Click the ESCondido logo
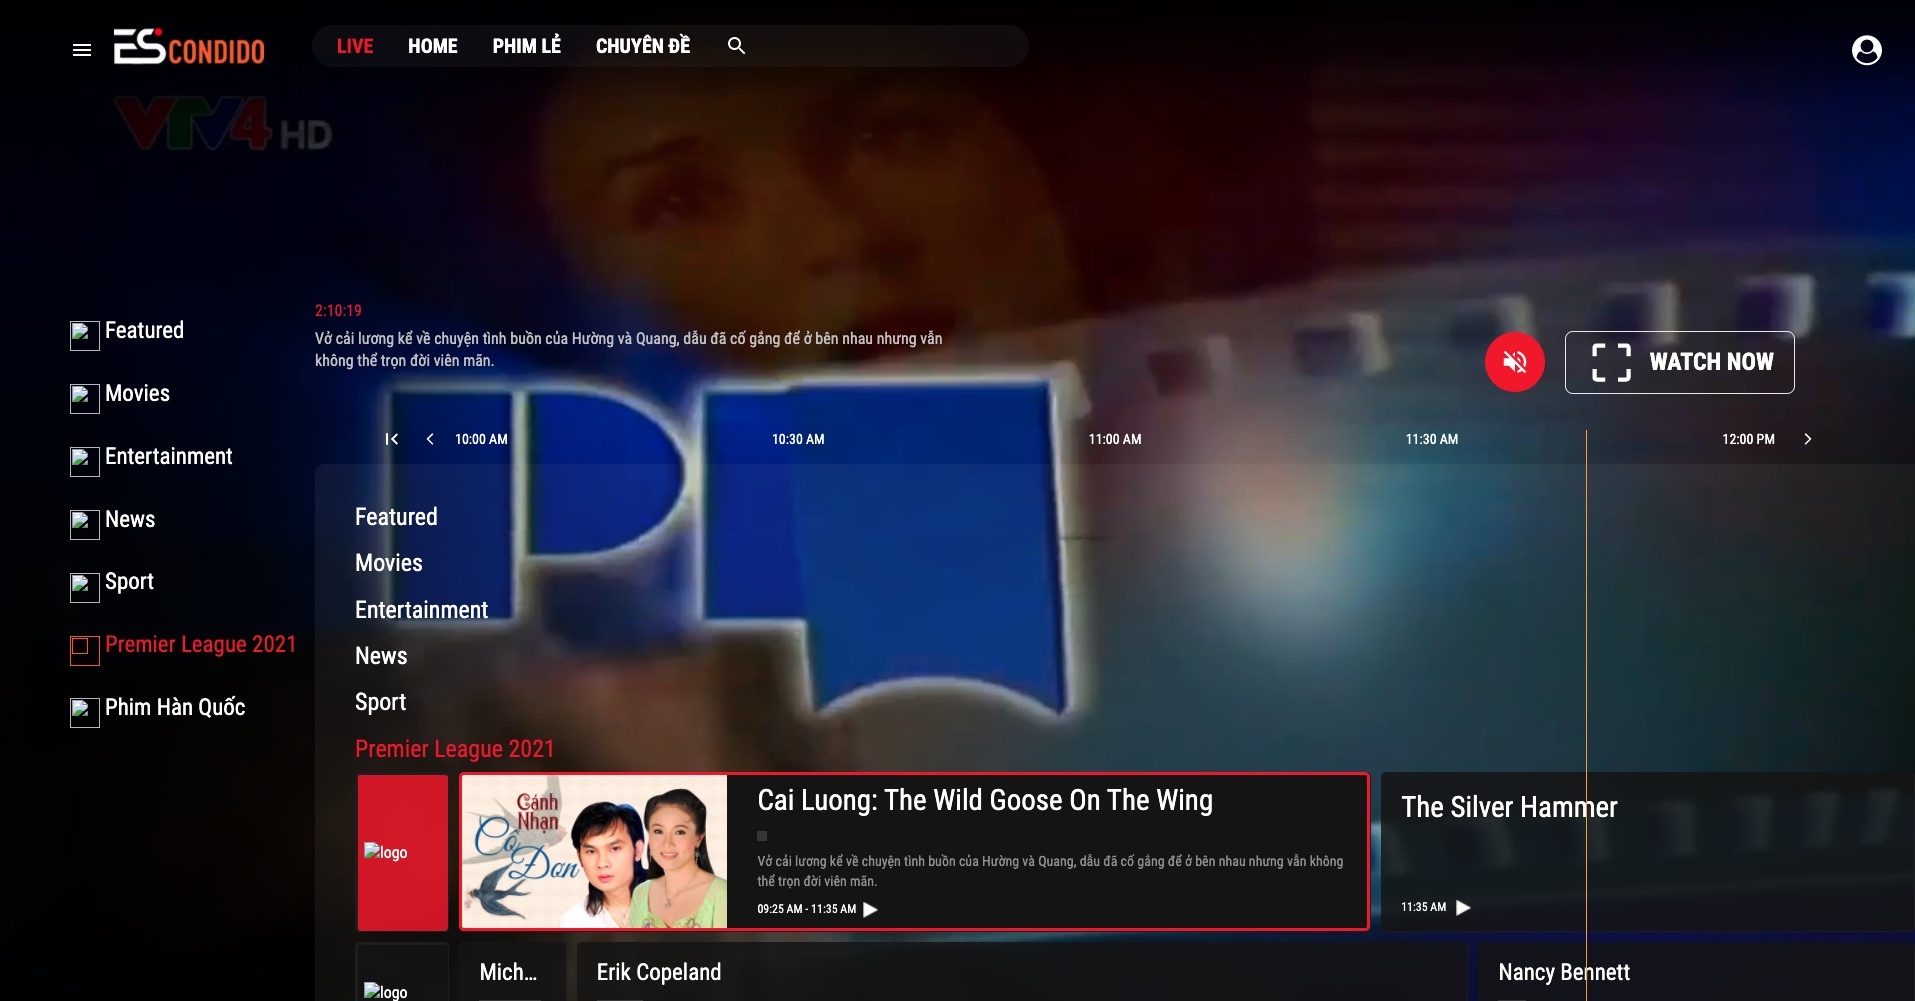The image size is (1915, 1001). tap(189, 47)
